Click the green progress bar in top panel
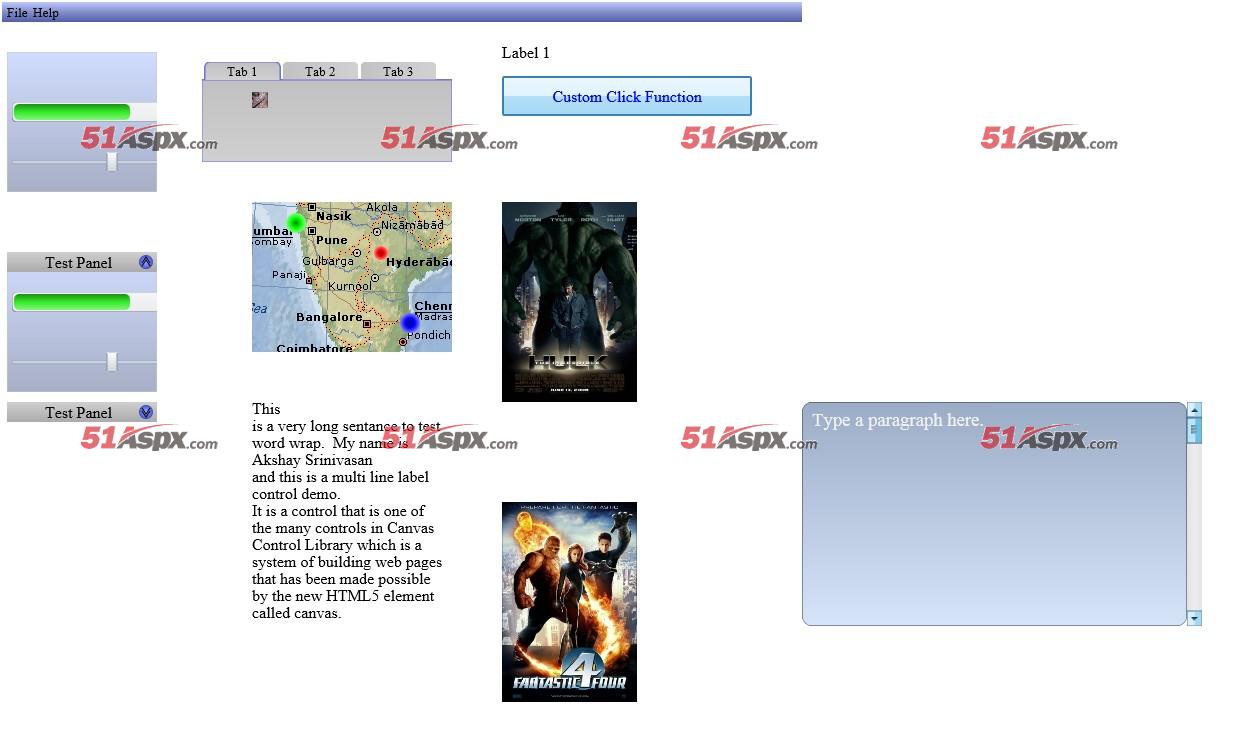The height and width of the screenshot is (749, 1253). click(x=72, y=112)
